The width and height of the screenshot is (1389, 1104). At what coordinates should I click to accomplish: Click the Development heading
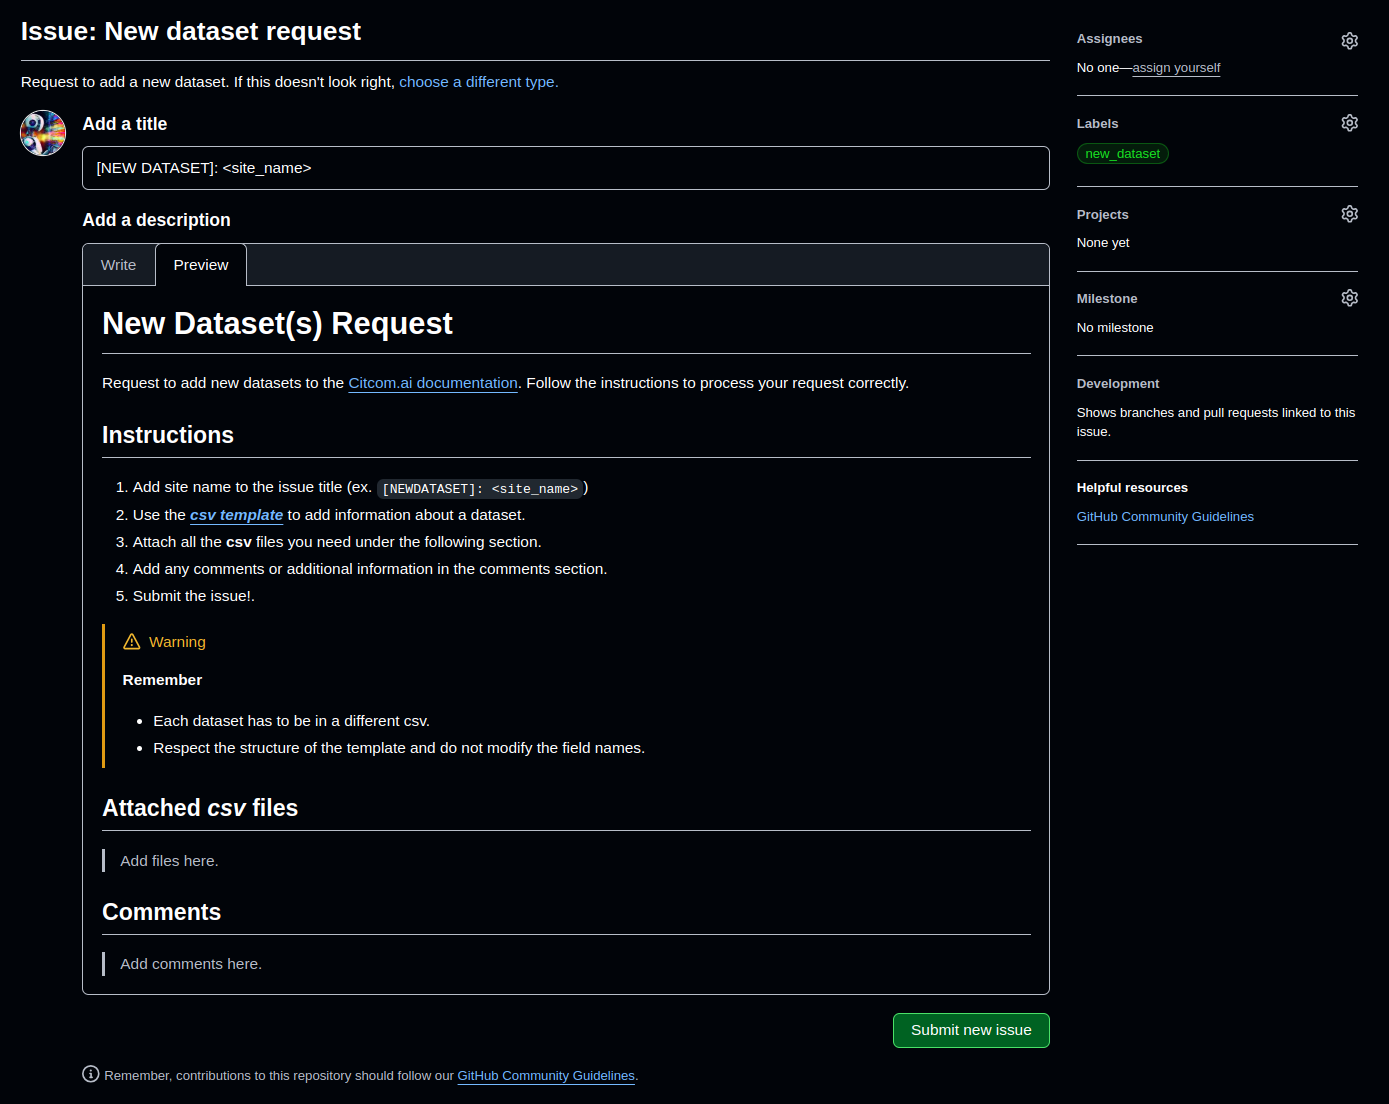(x=1118, y=384)
